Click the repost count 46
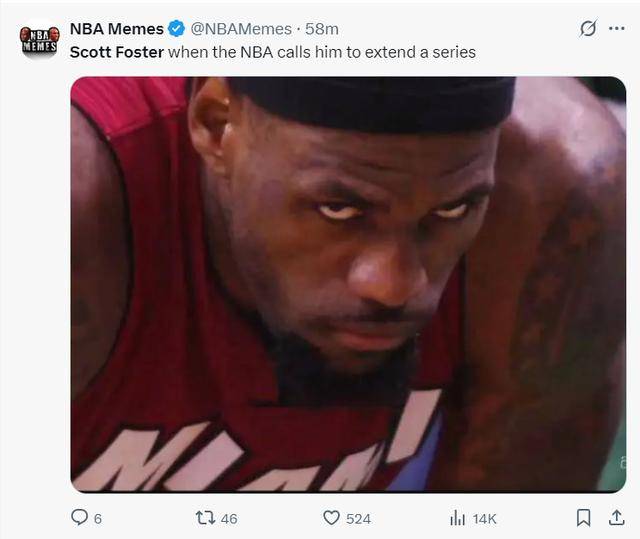Viewport: 640px width, 539px height. (229, 518)
